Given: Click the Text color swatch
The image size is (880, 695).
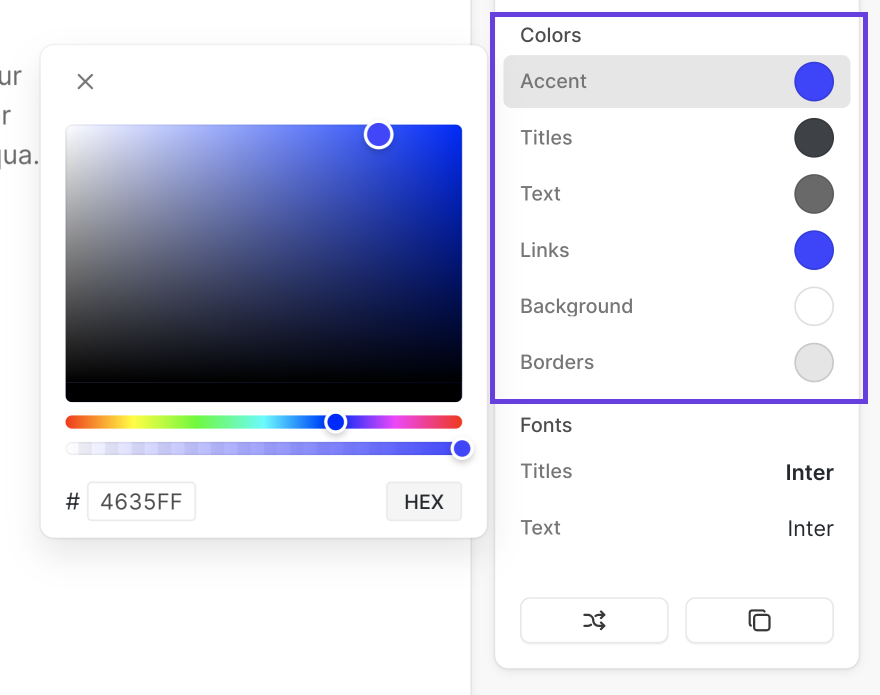Looking at the screenshot, I should [814, 194].
